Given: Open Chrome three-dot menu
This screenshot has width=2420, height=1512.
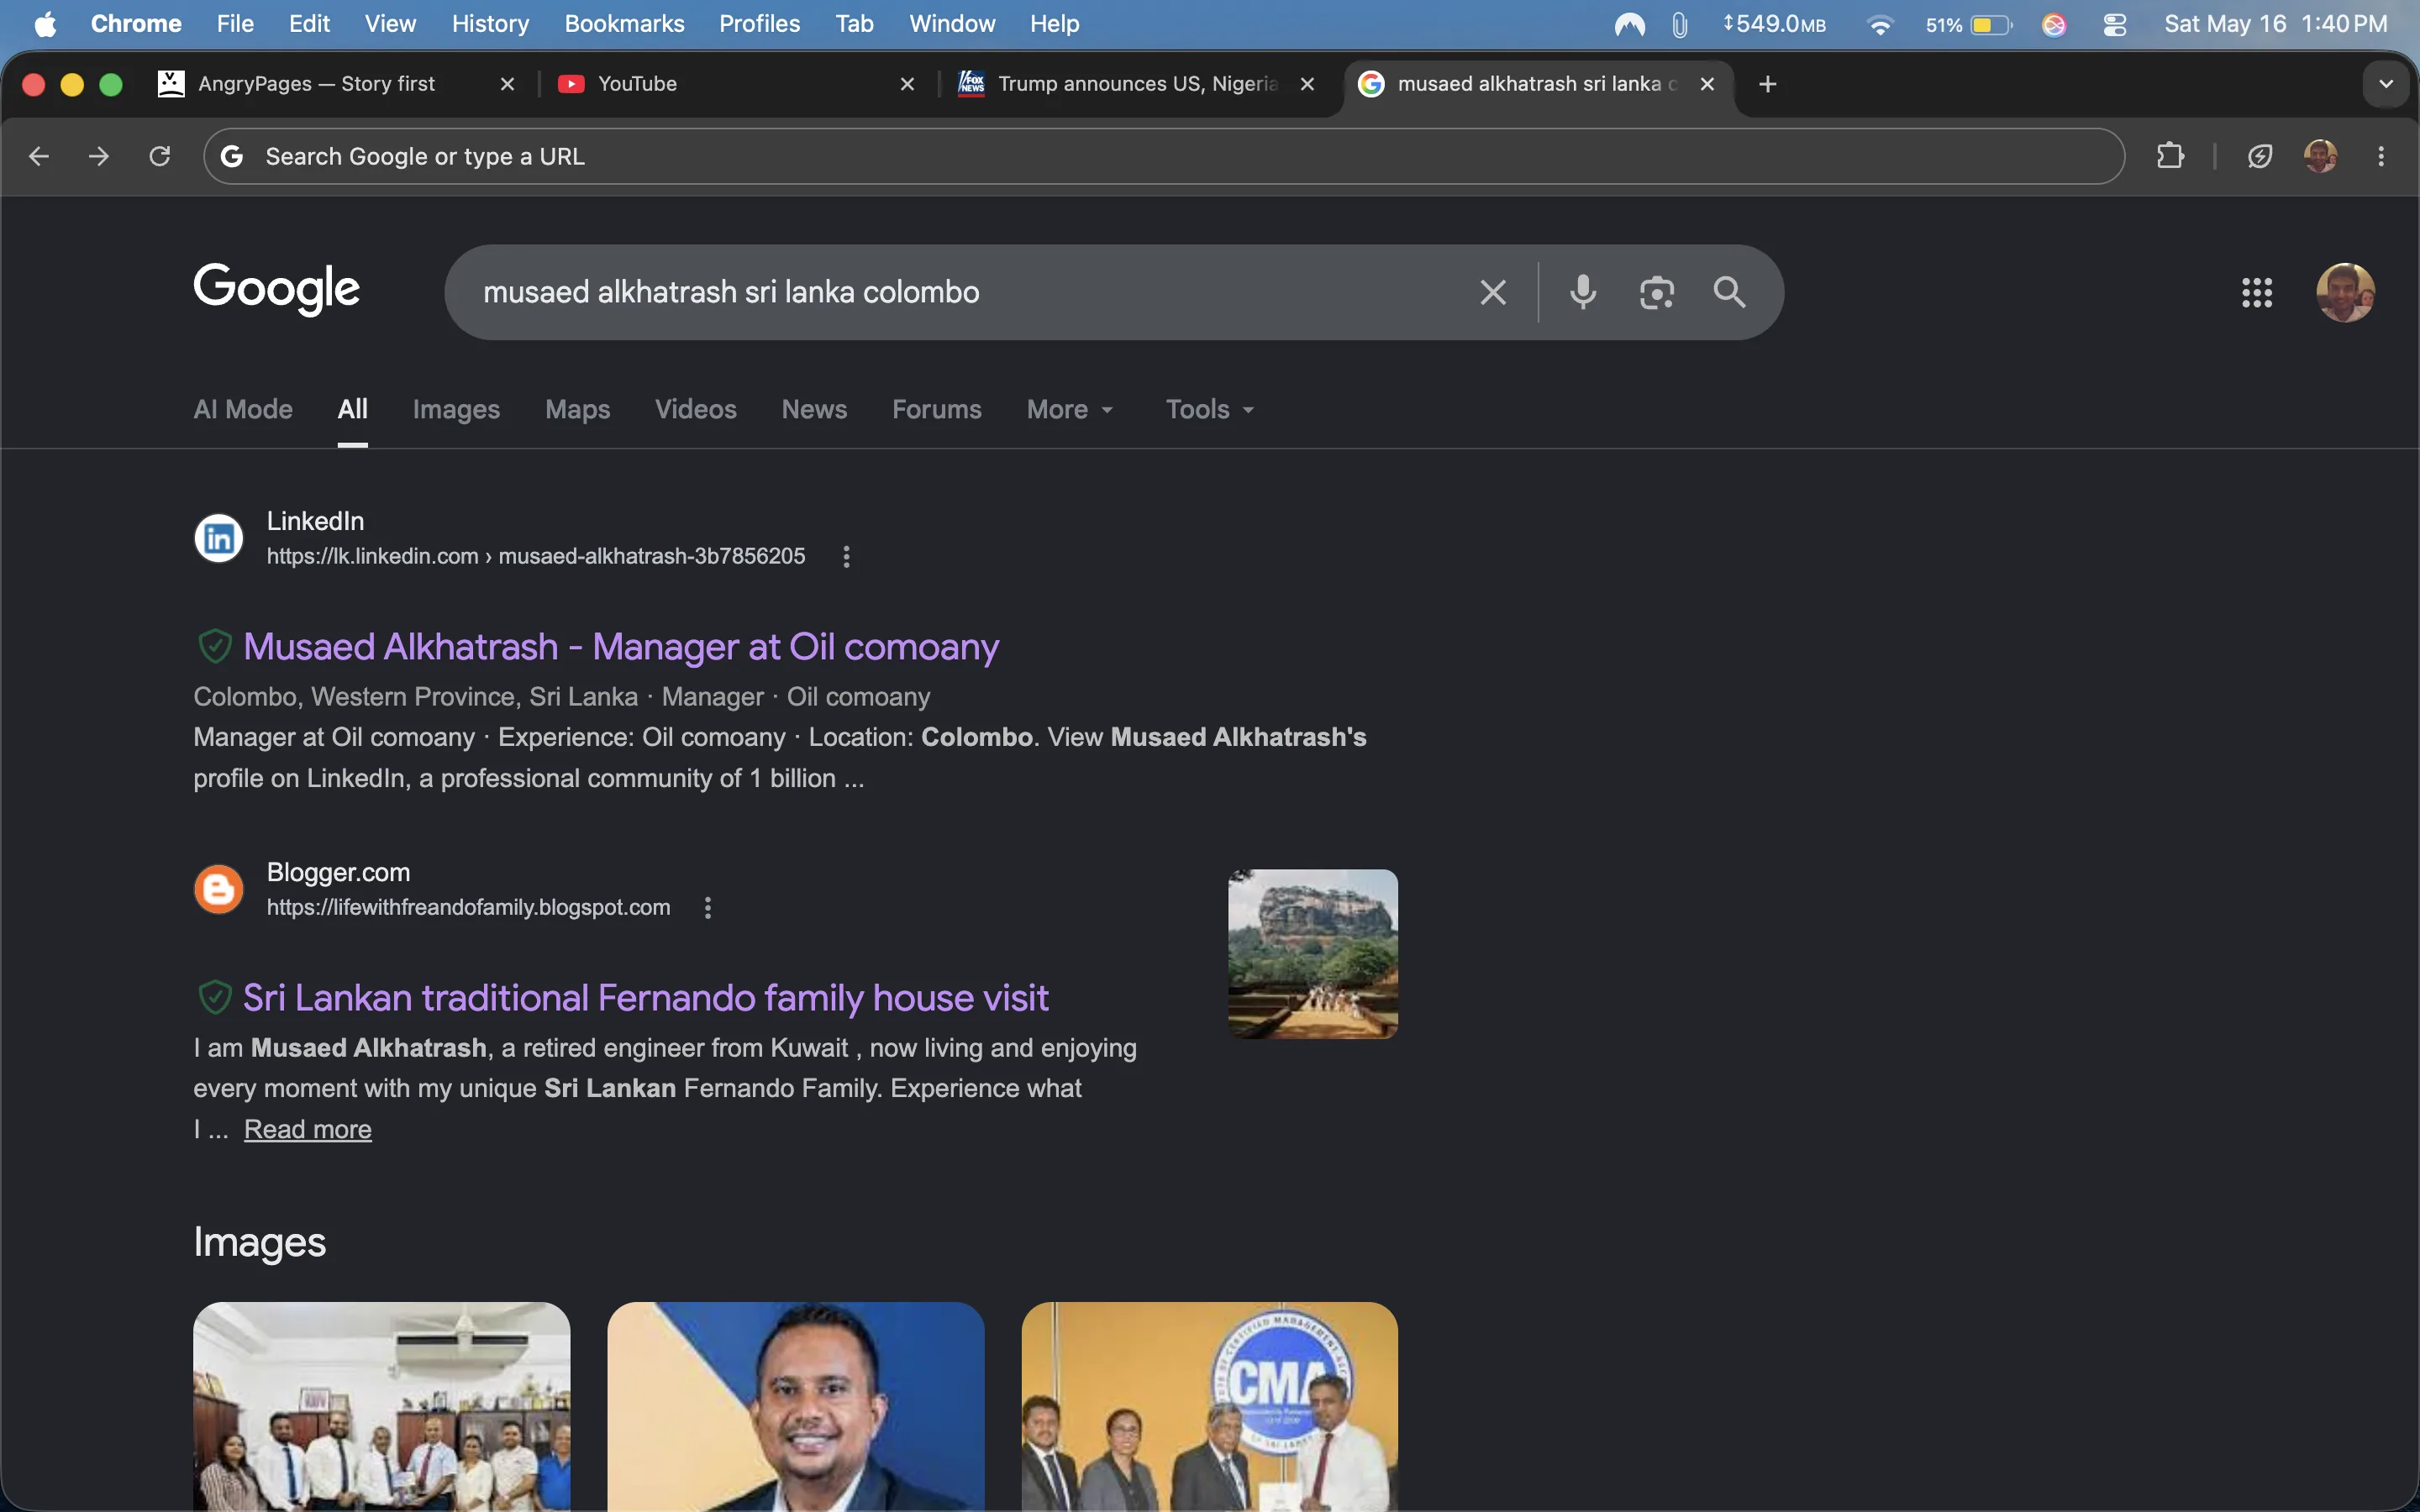Looking at the screenshot, I should (2381, 156).
